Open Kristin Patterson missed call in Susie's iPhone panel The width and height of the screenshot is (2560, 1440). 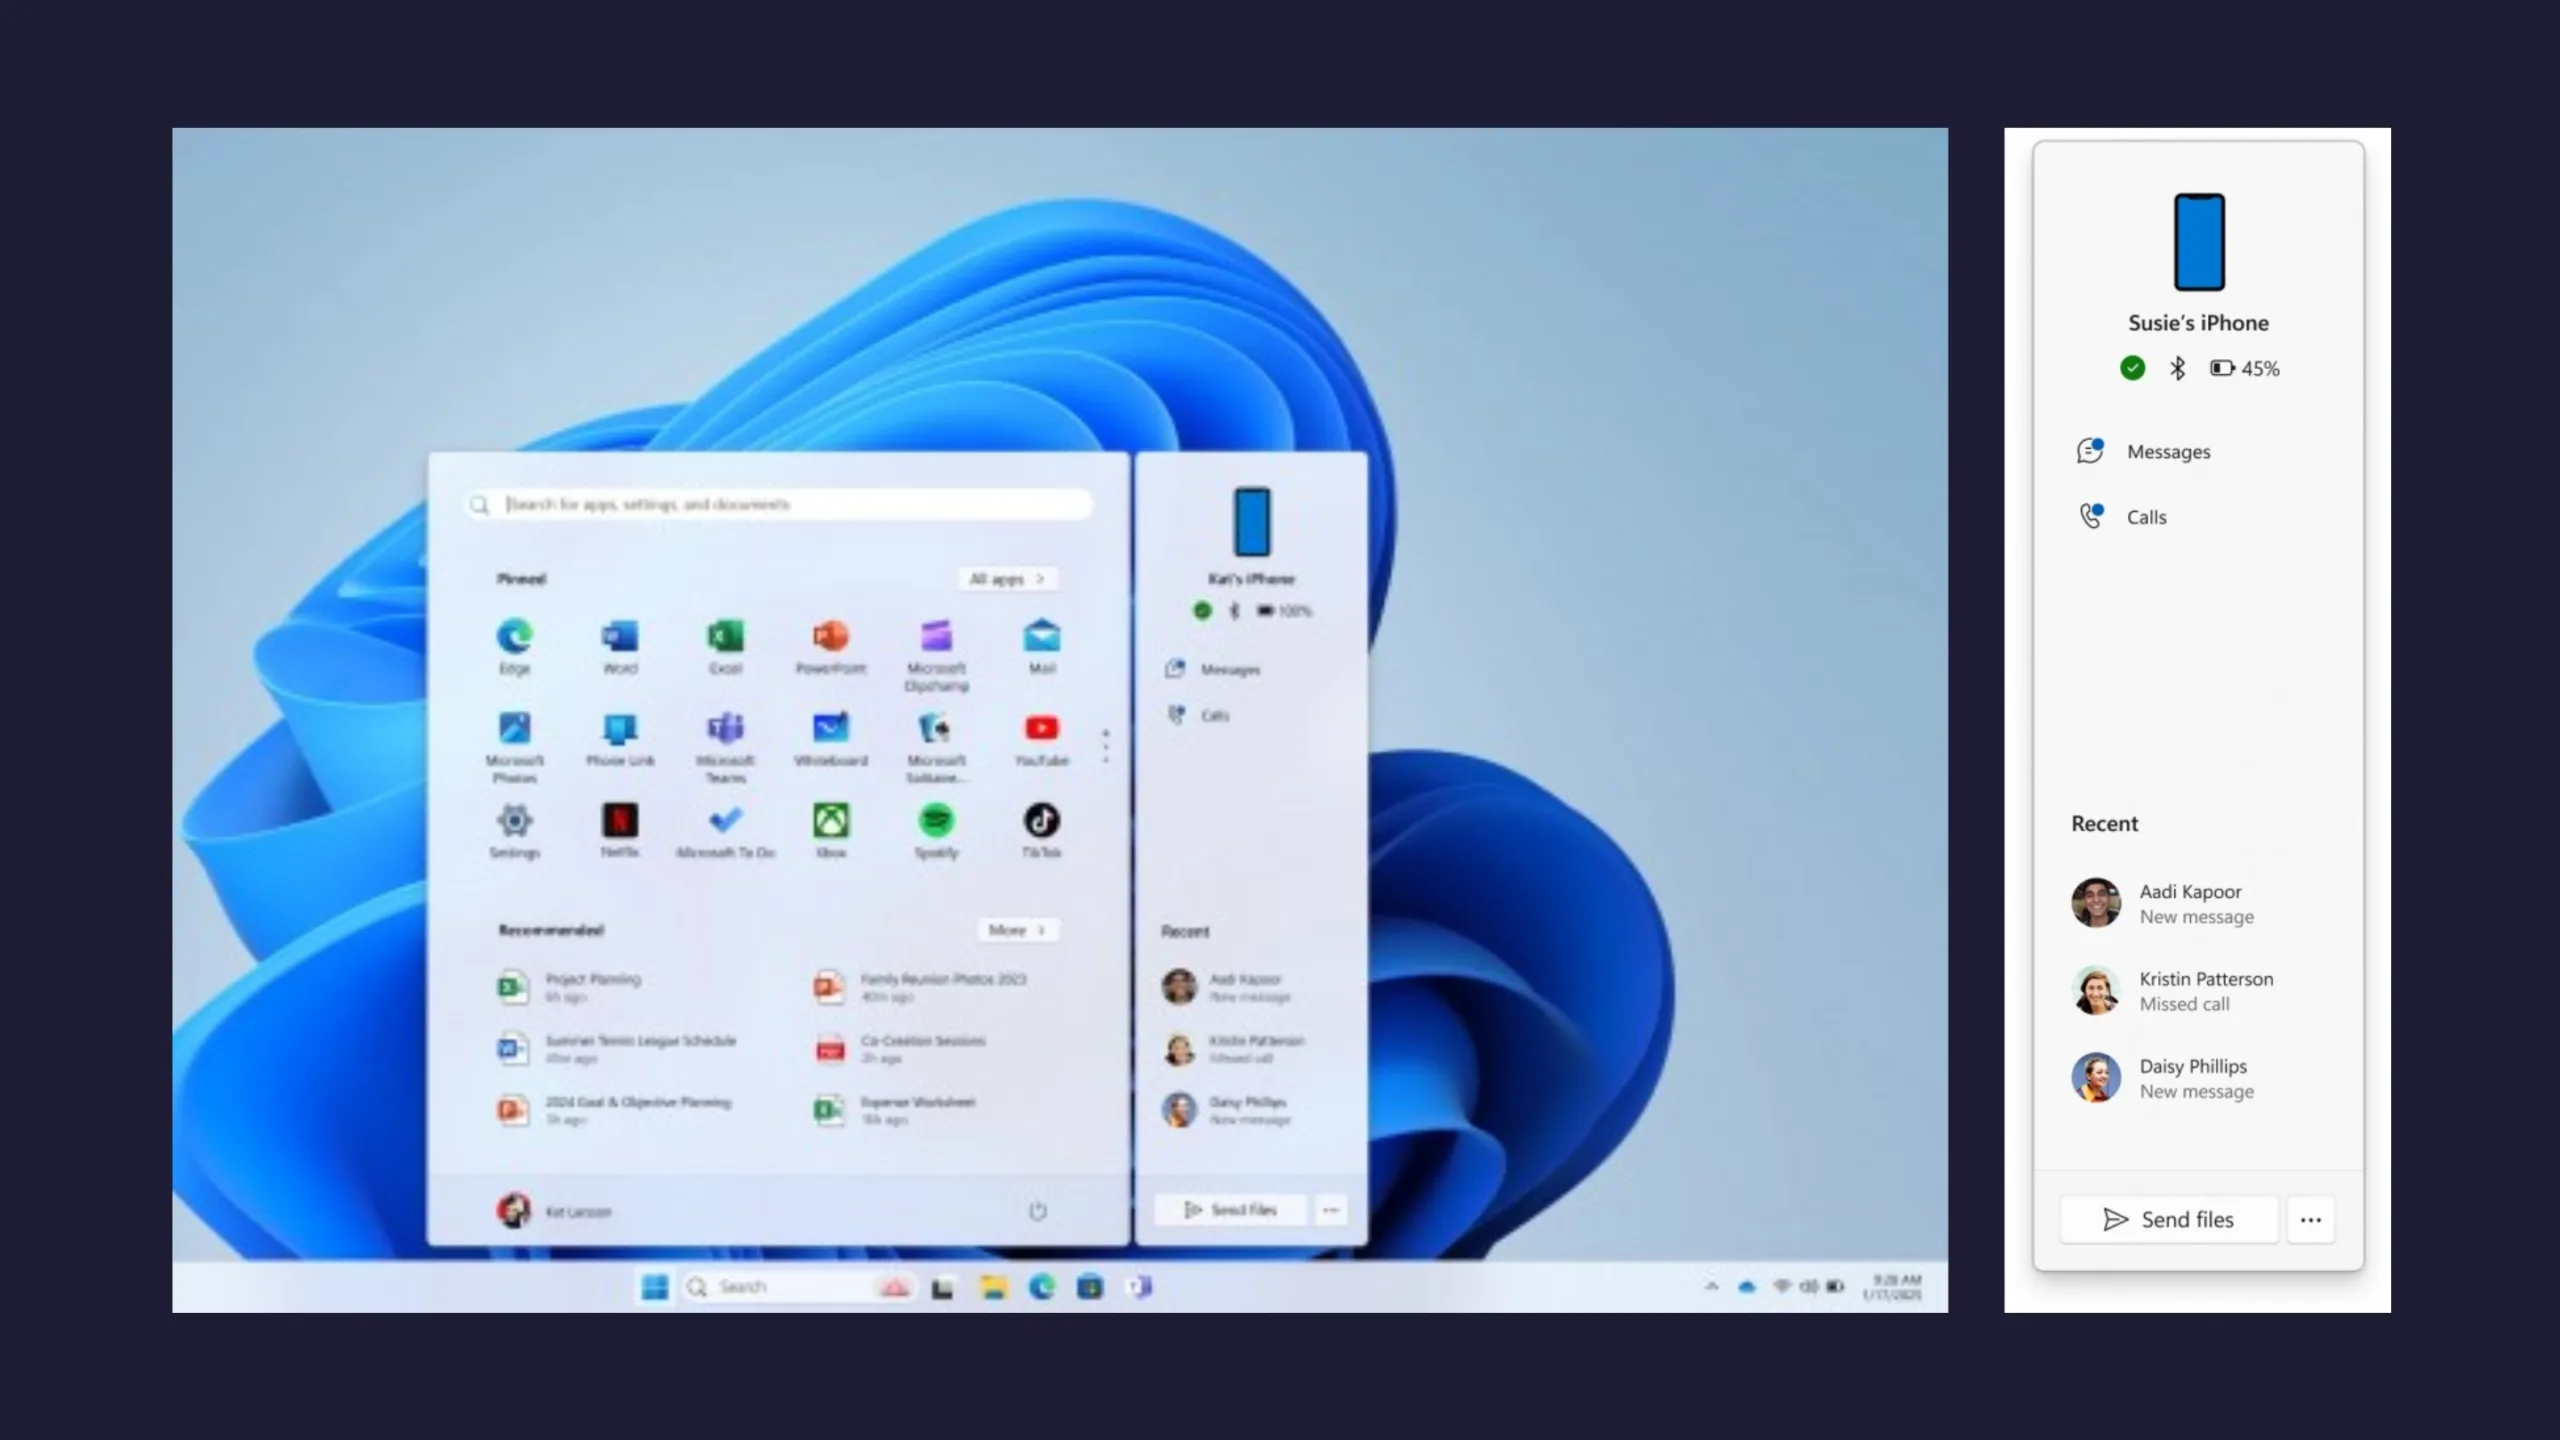tap(2172, 990)
